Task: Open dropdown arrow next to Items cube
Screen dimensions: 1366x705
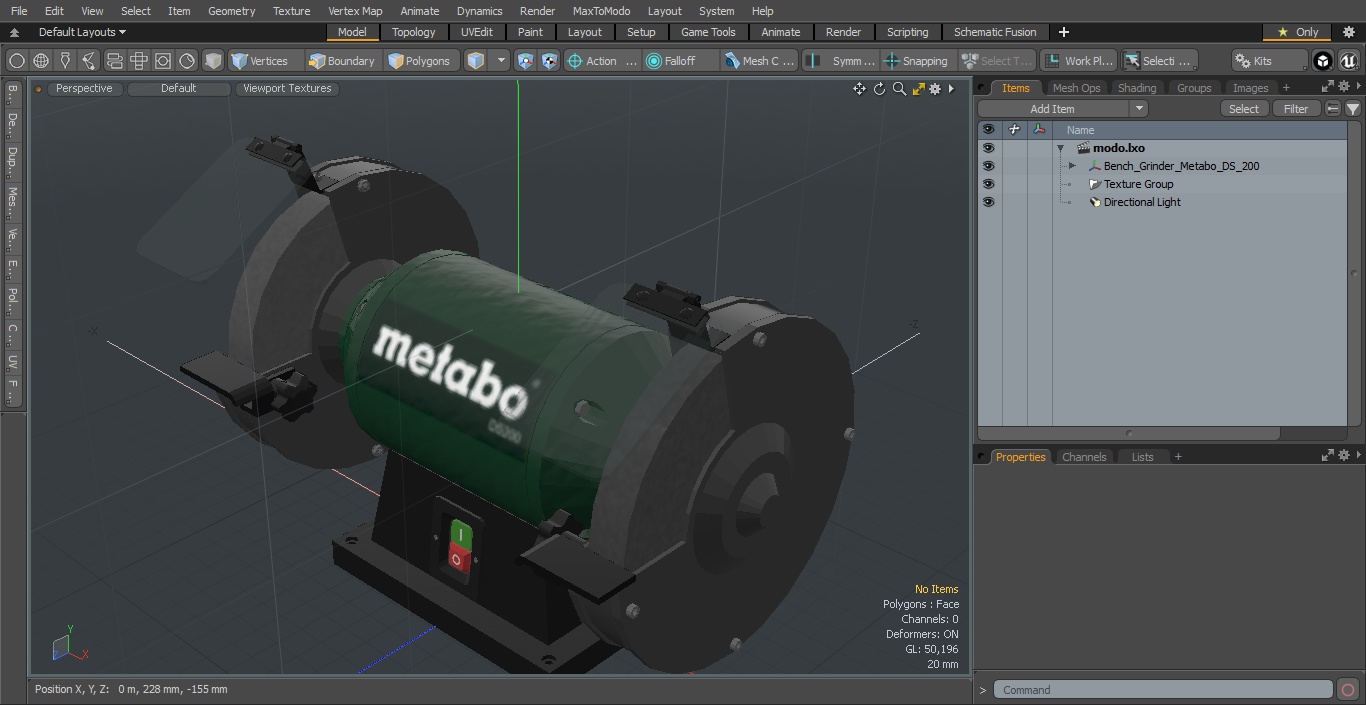Action: (x=501, y=61)
